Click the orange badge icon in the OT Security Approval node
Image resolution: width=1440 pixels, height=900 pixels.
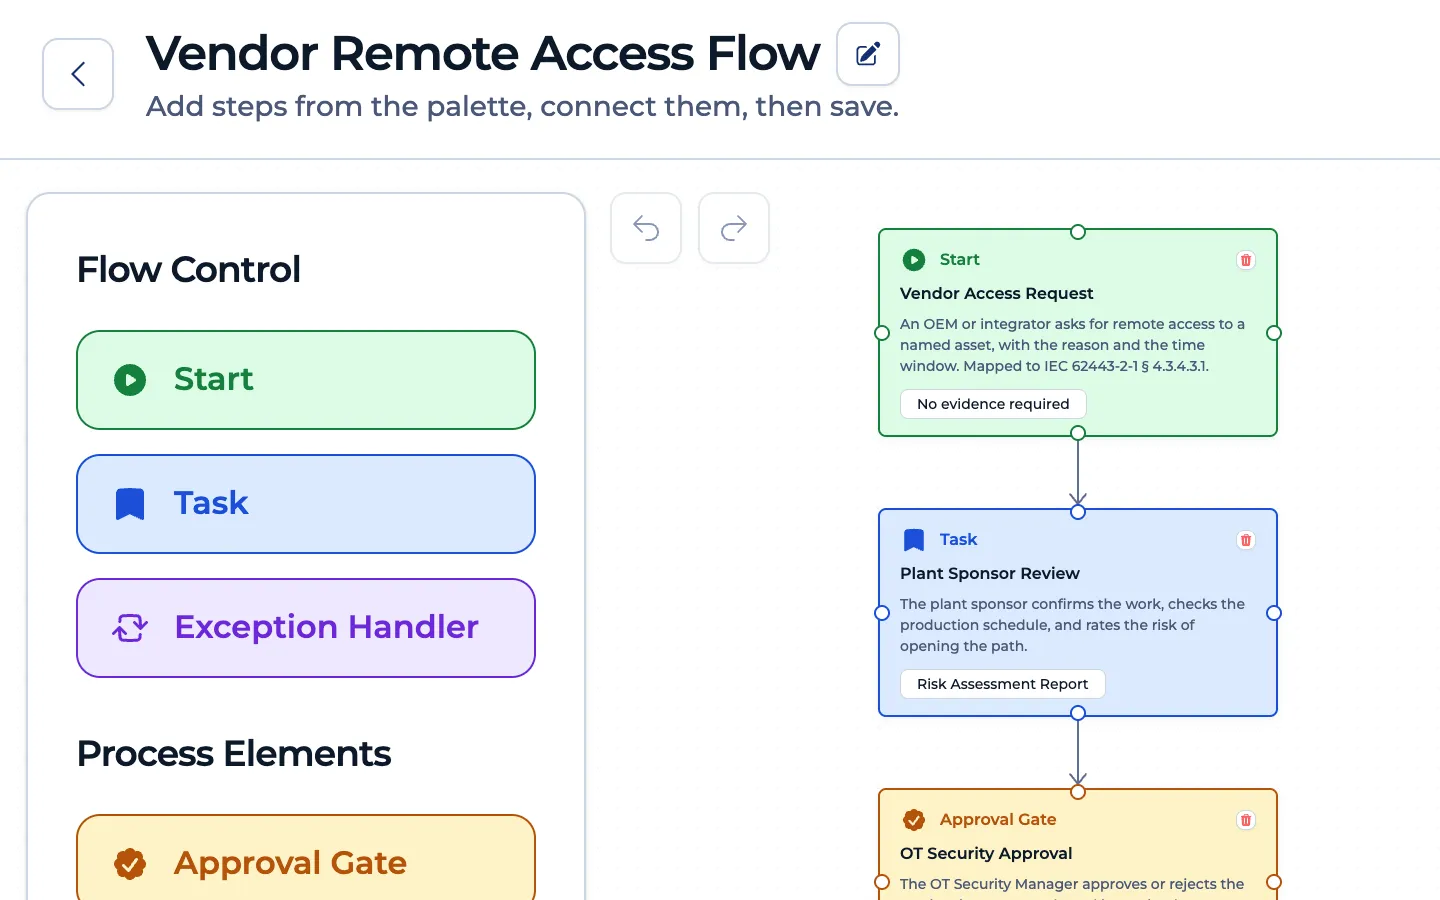(914, 820)
